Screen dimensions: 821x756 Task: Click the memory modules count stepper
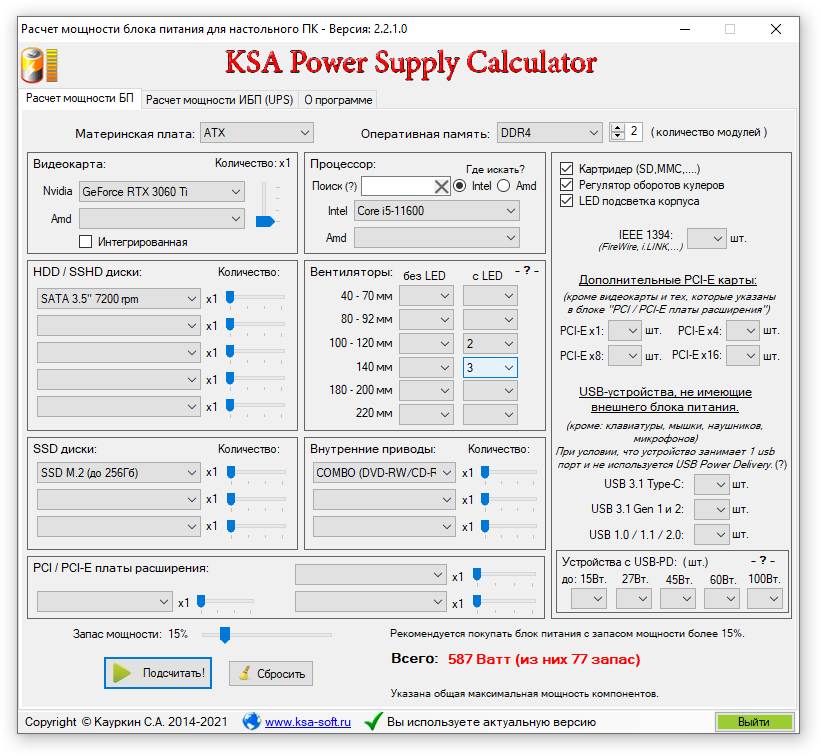(x=617, y=132)
